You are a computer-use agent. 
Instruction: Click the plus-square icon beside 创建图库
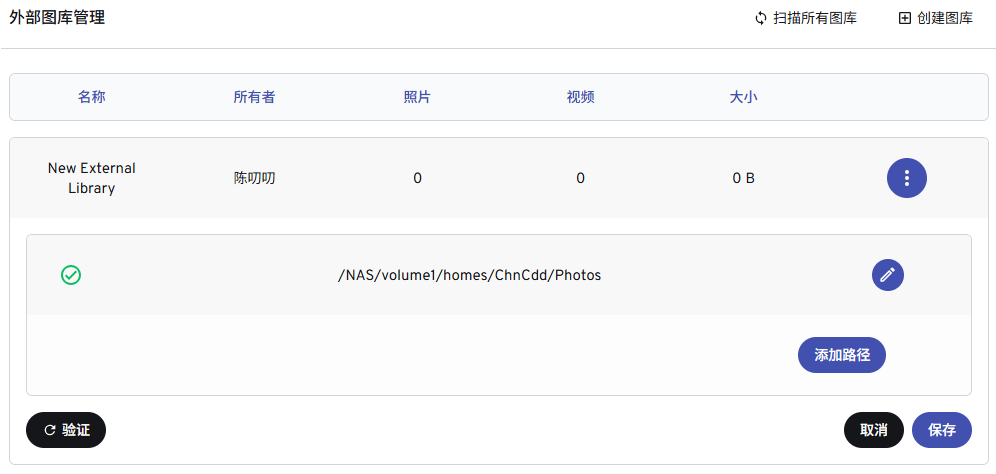click(x=905, y=18)
